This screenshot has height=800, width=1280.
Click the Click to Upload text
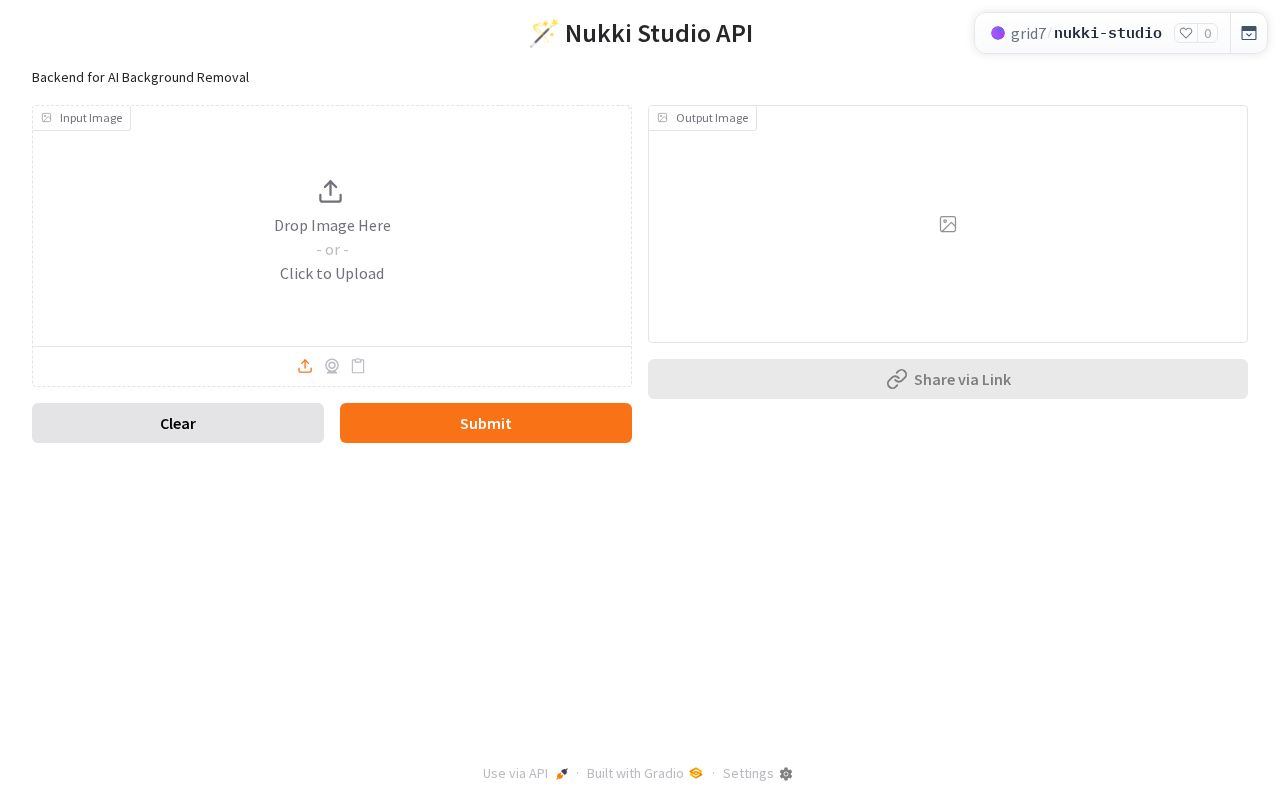pyautogui.click(x=332, y=273)
